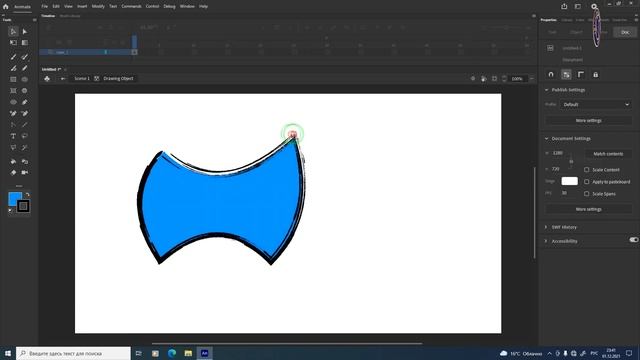Click the document height field 720
The height and width of the screenshot is (360, 640).
[x=556, y=169]
